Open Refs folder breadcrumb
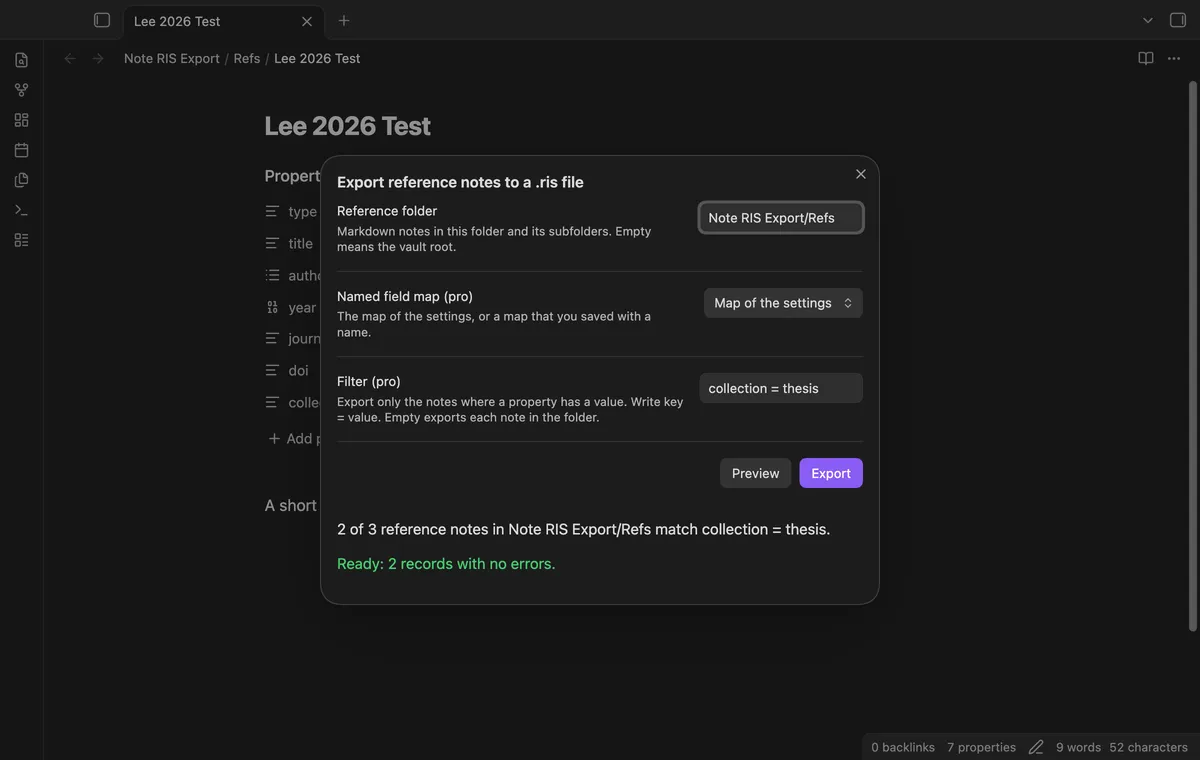 pyautogui.click(x=247, y=59)
